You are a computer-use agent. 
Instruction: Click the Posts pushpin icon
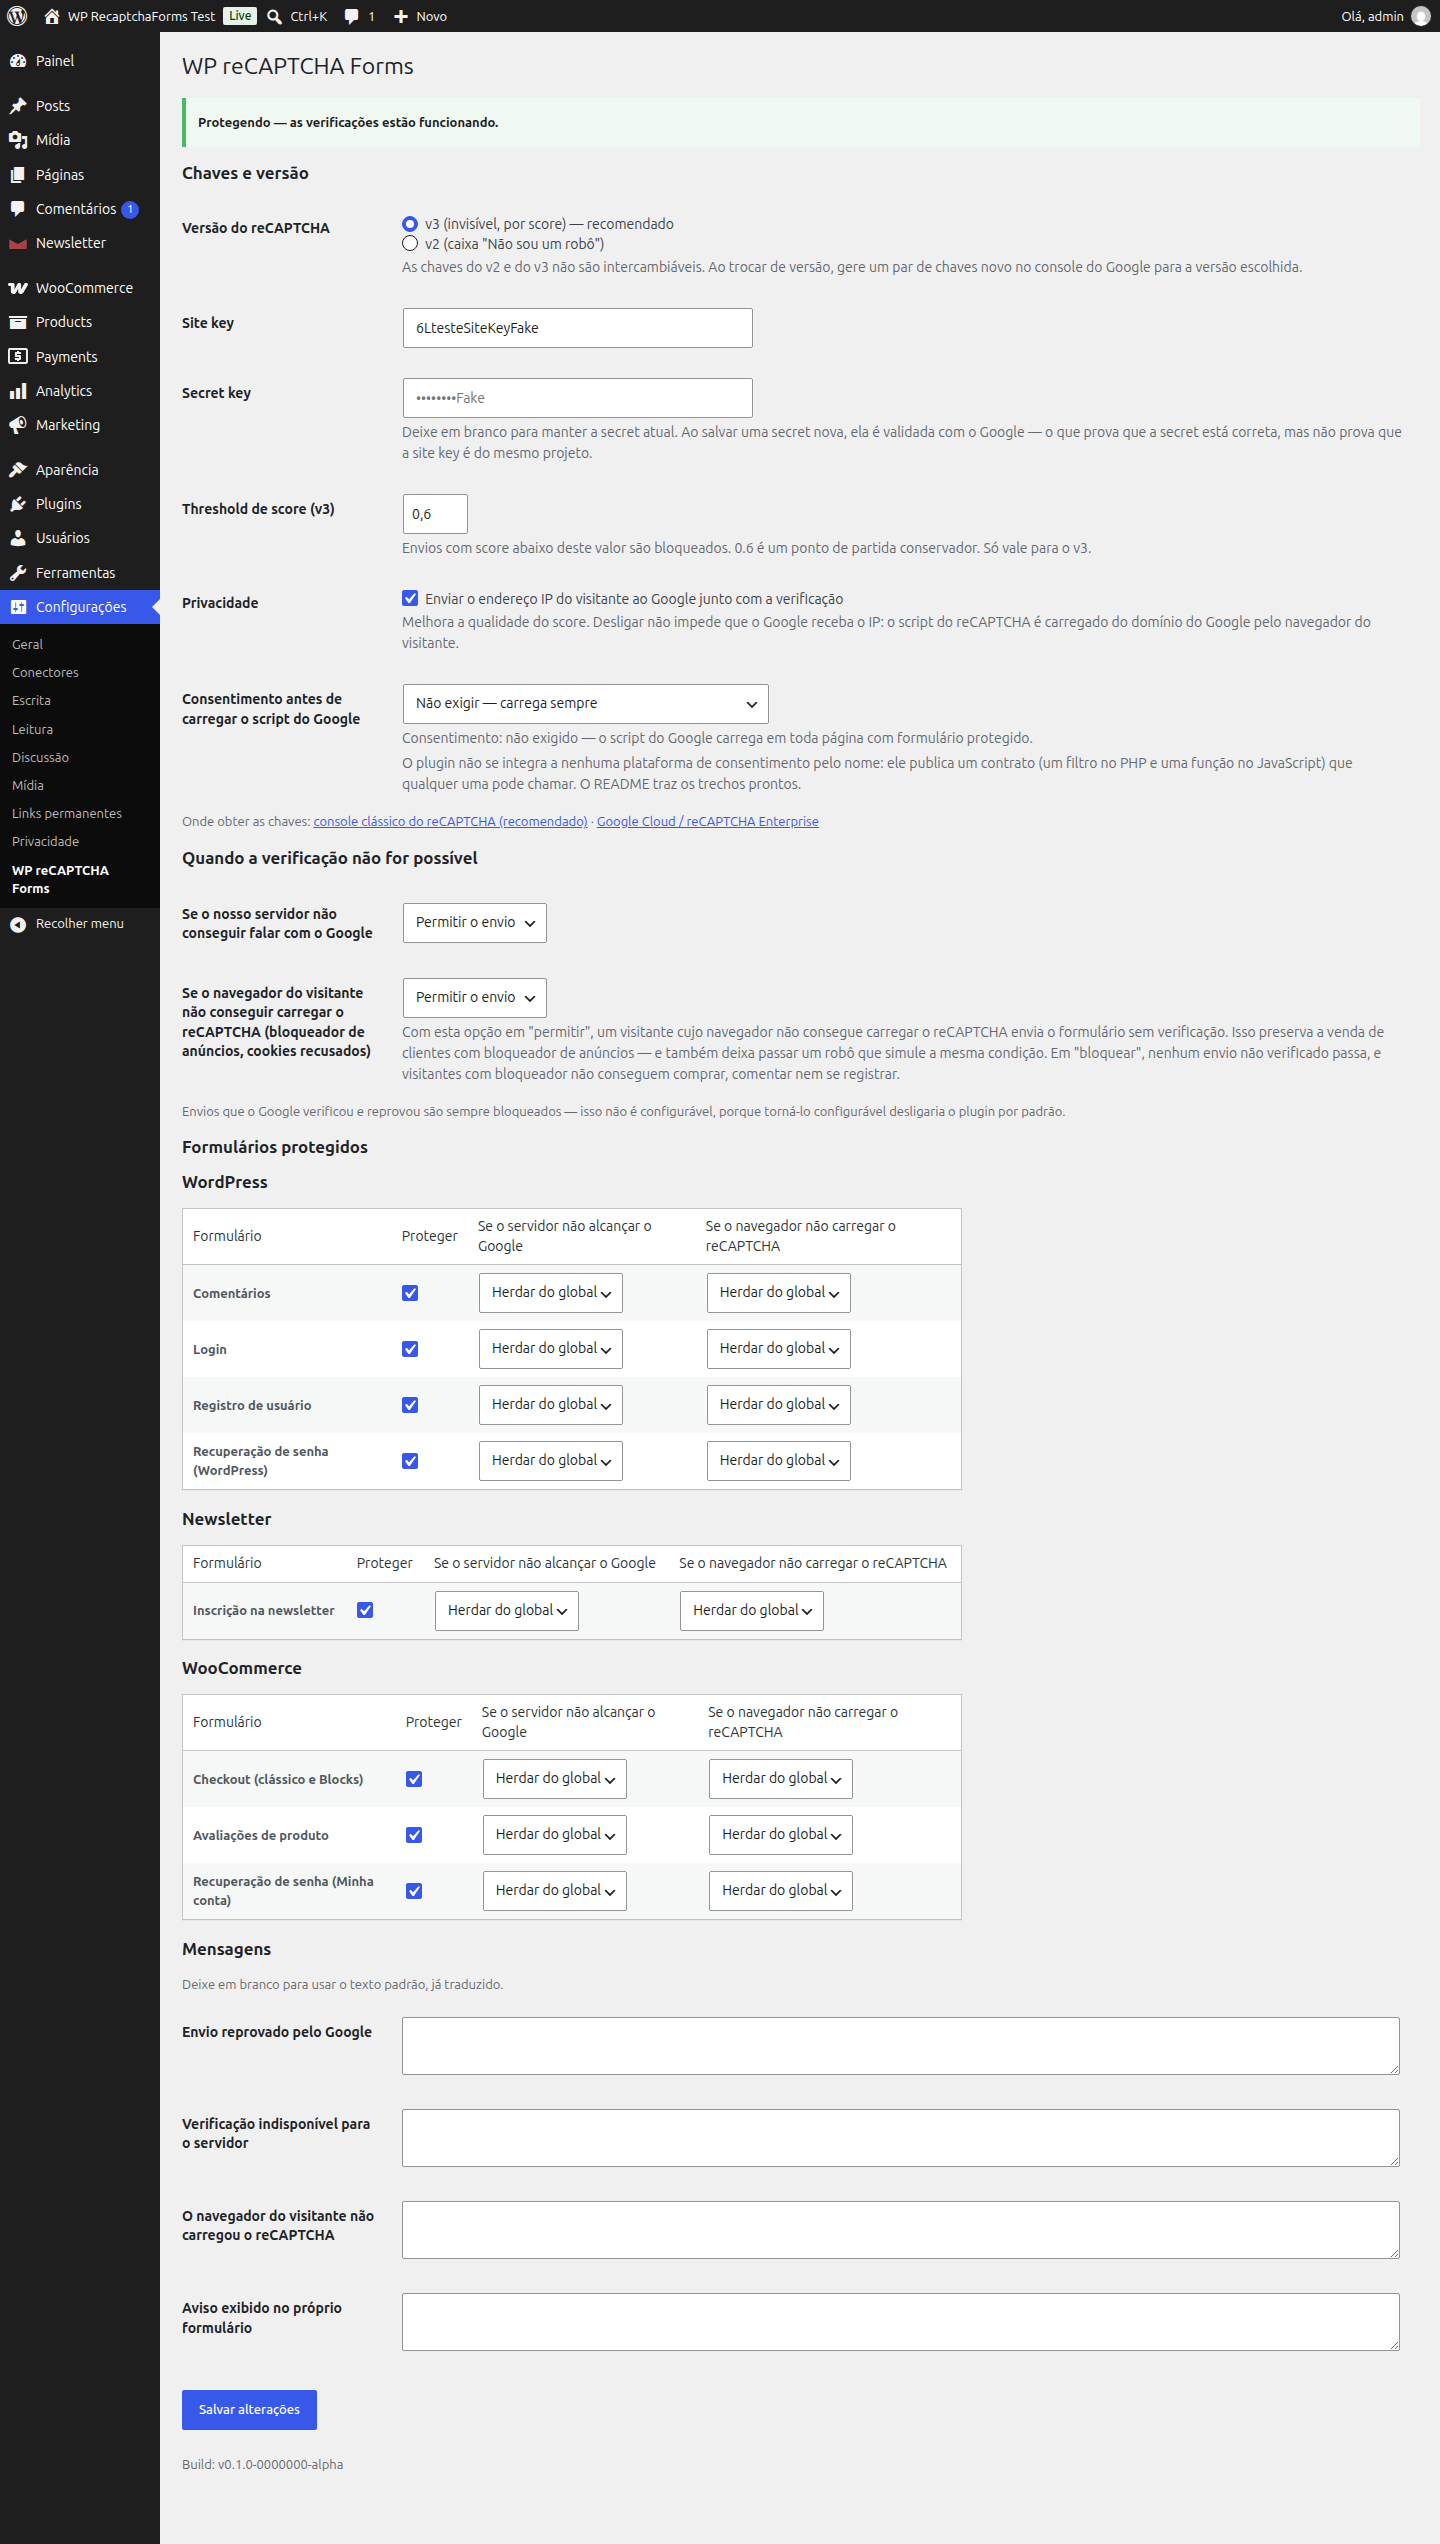pos(18,106)
